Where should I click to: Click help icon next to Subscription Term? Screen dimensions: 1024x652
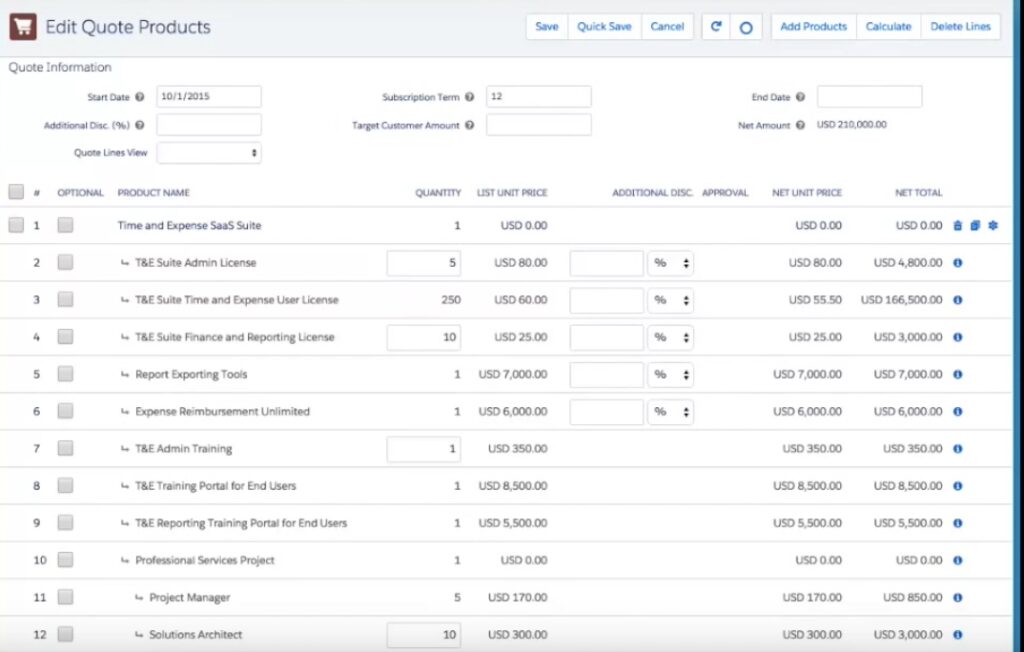469,97
